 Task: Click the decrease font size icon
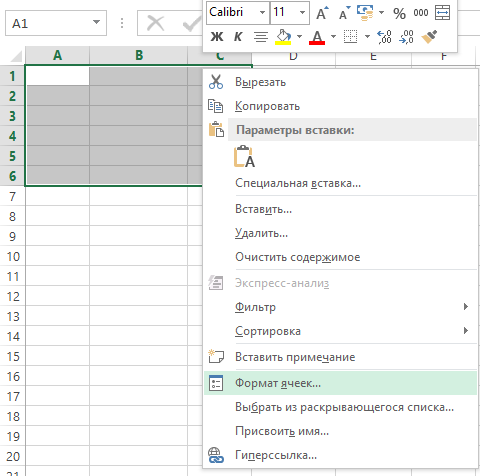coord(344,13)
